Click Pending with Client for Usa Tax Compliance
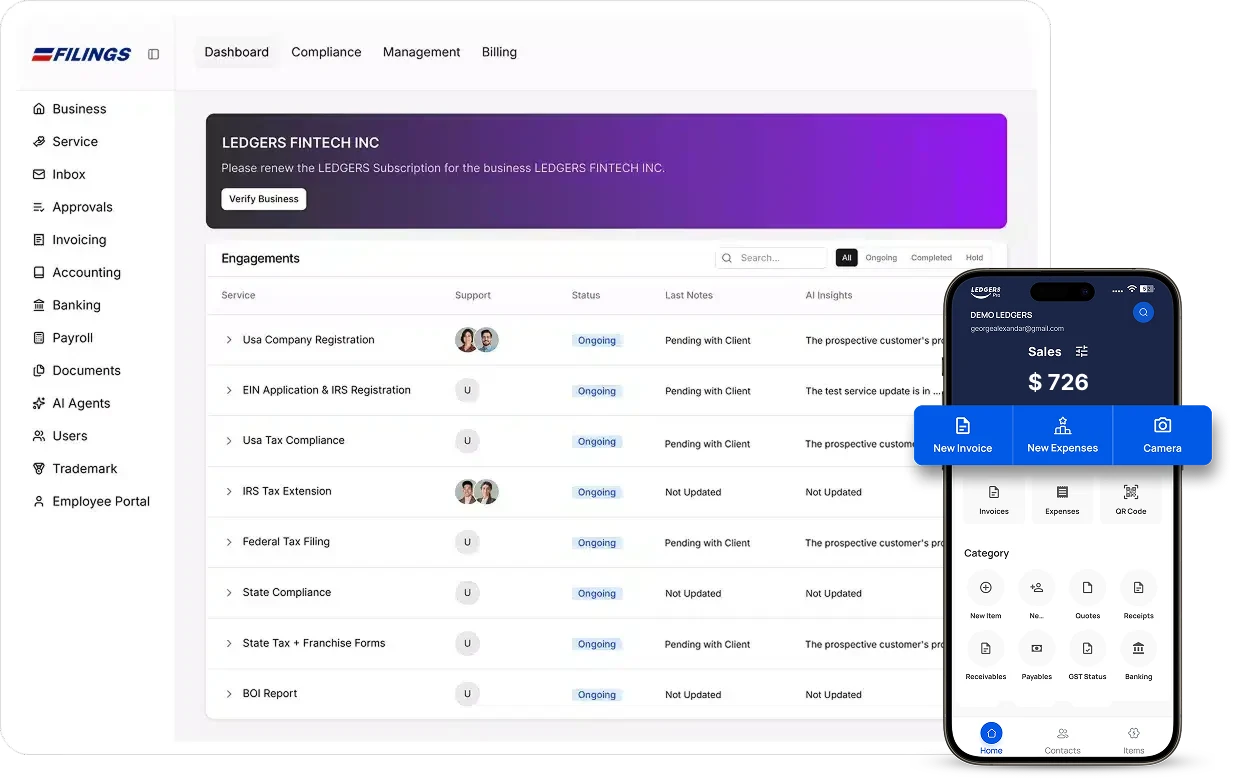 click(x=708, y=444)
